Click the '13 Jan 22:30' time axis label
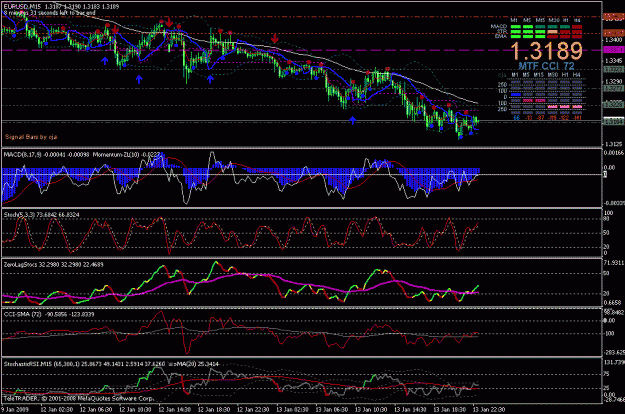 (x=489, y=409)
